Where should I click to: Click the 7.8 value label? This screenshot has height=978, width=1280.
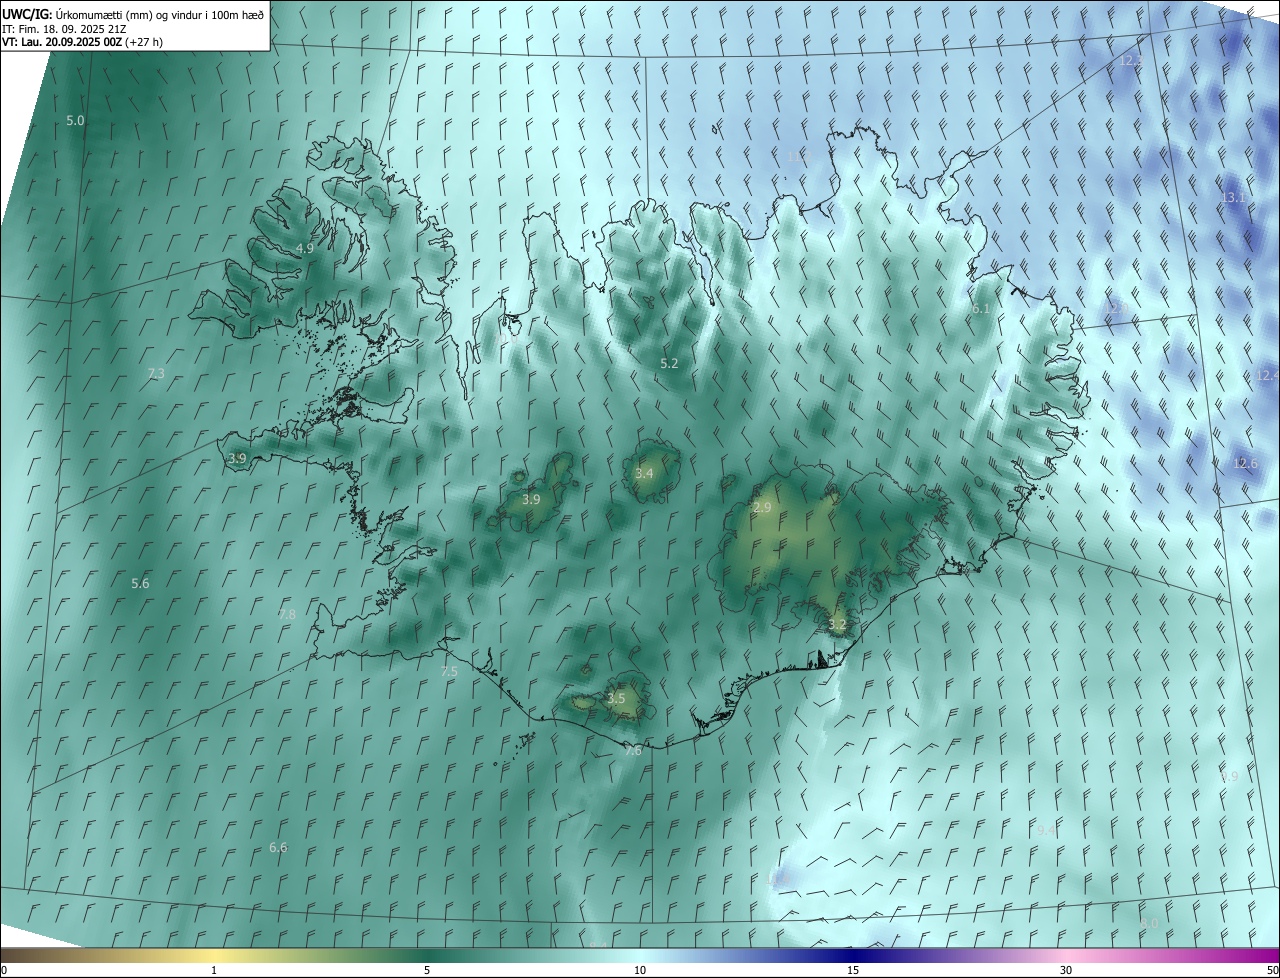tap(287, 614)
